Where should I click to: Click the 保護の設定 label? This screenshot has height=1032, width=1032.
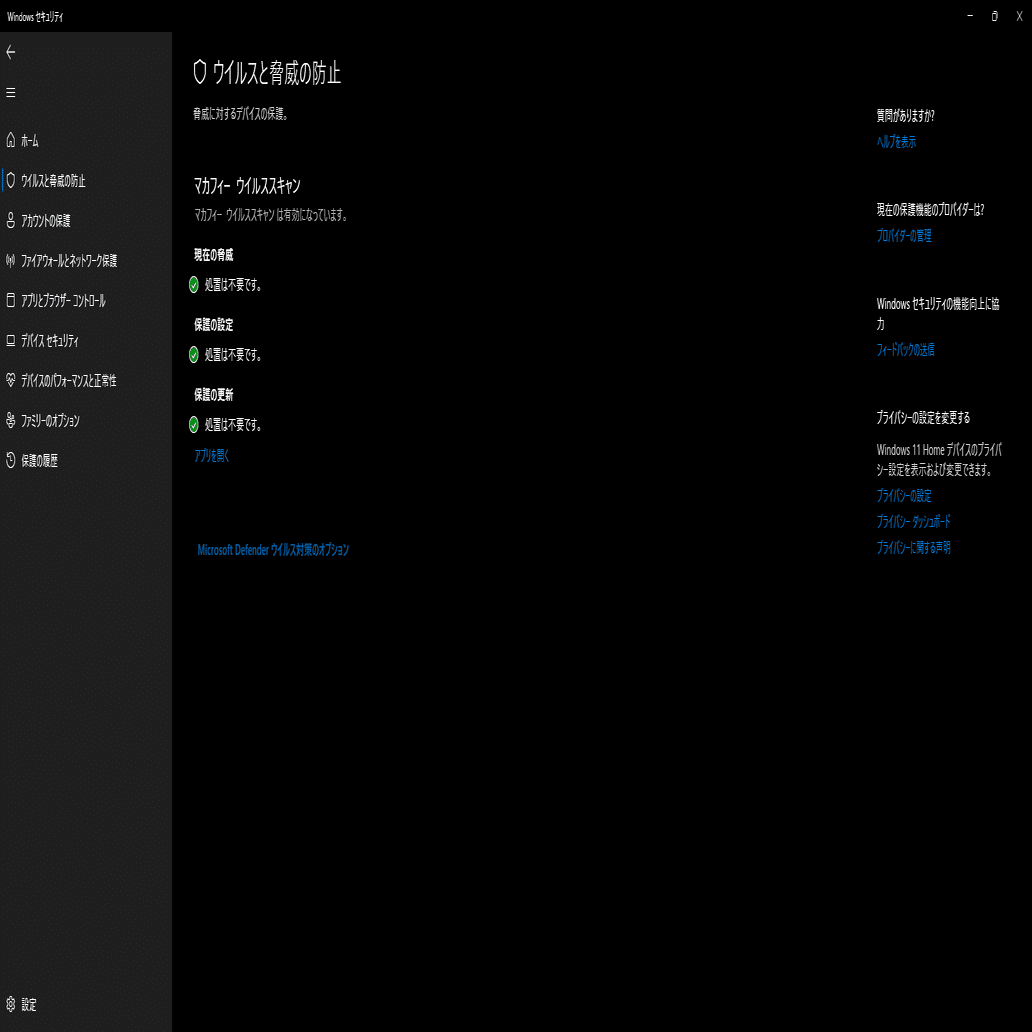pyautogui.click(x=213, y=324)
